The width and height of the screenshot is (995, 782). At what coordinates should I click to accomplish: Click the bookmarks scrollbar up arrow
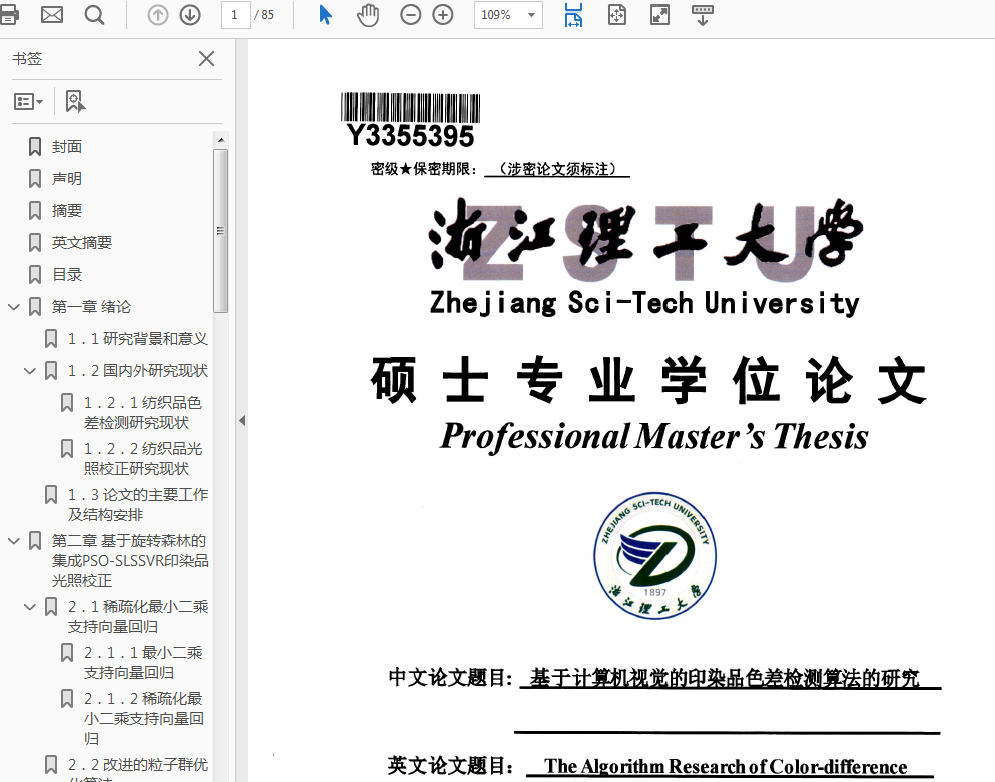(220, 140)
